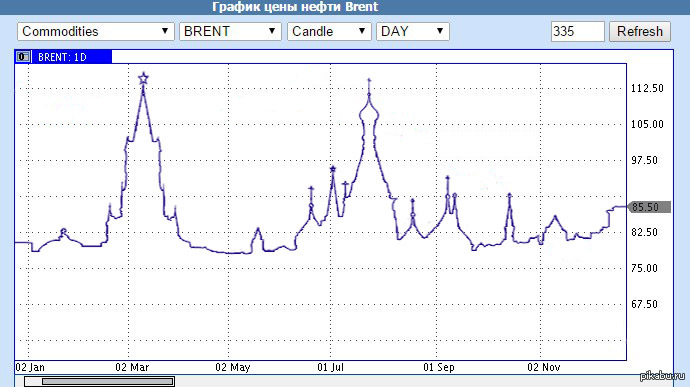The image size is (690, 387).
Task: Click the horizontal scrollbar thumb below the chart
Action: point(99,381)
